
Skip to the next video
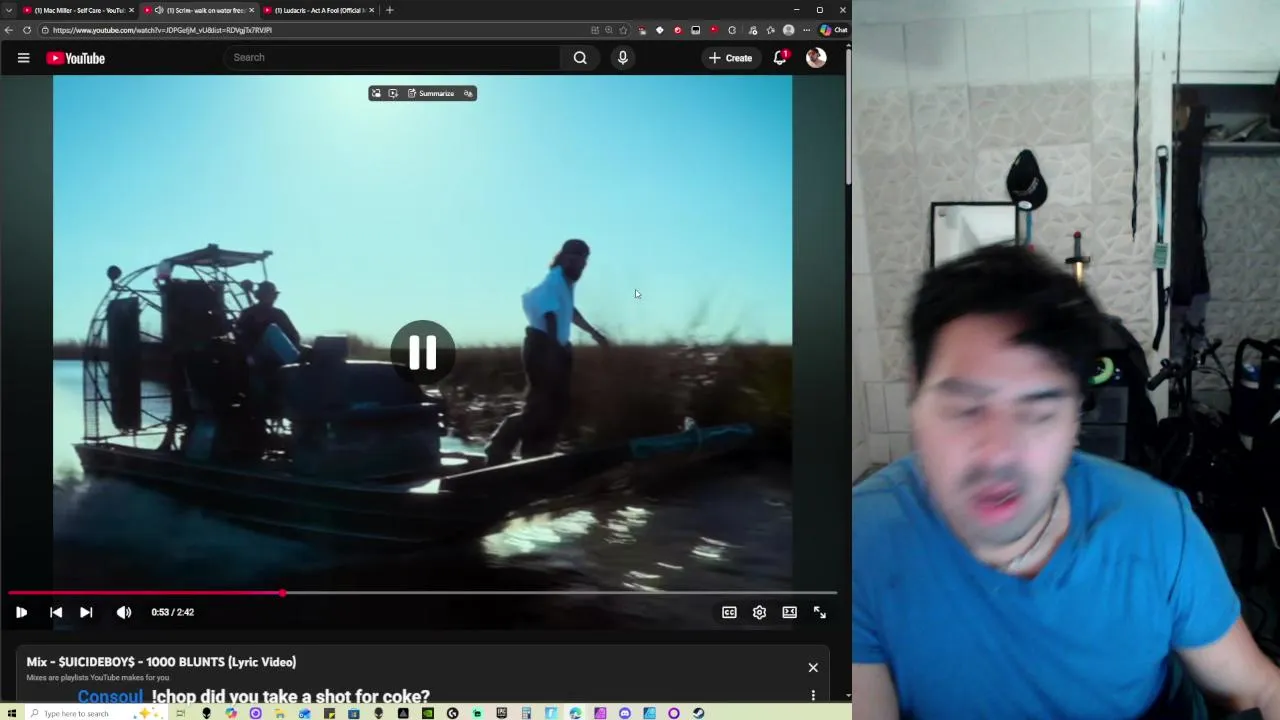tap(86, 612)
